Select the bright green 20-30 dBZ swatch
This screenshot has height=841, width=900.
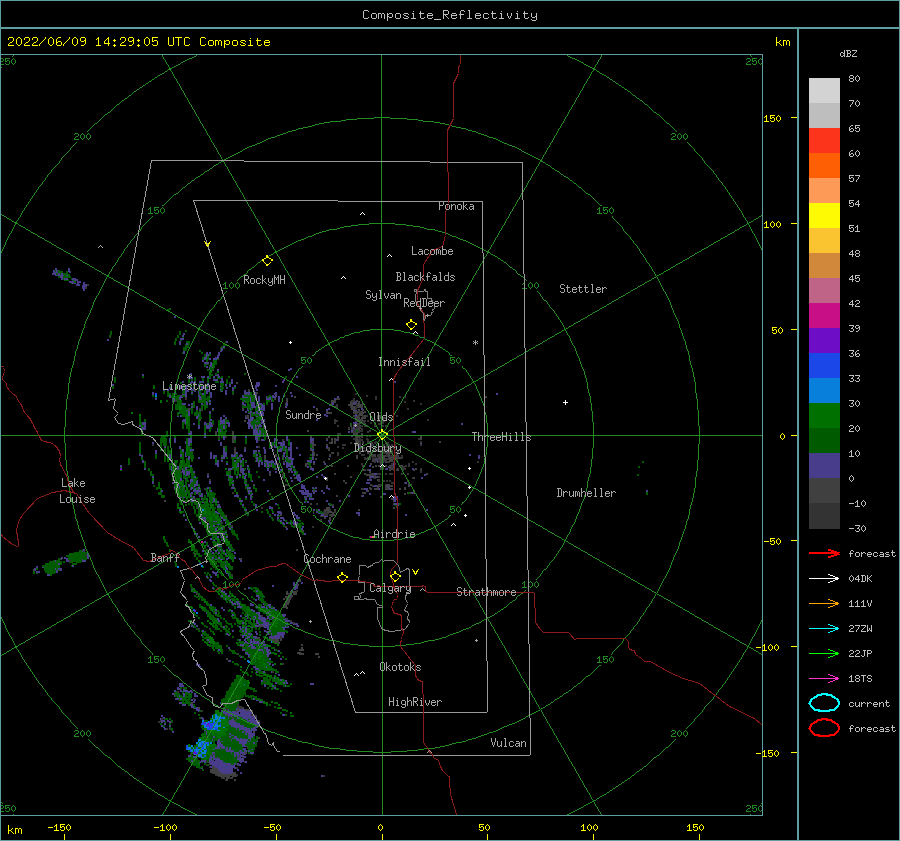tap(824, 416)
